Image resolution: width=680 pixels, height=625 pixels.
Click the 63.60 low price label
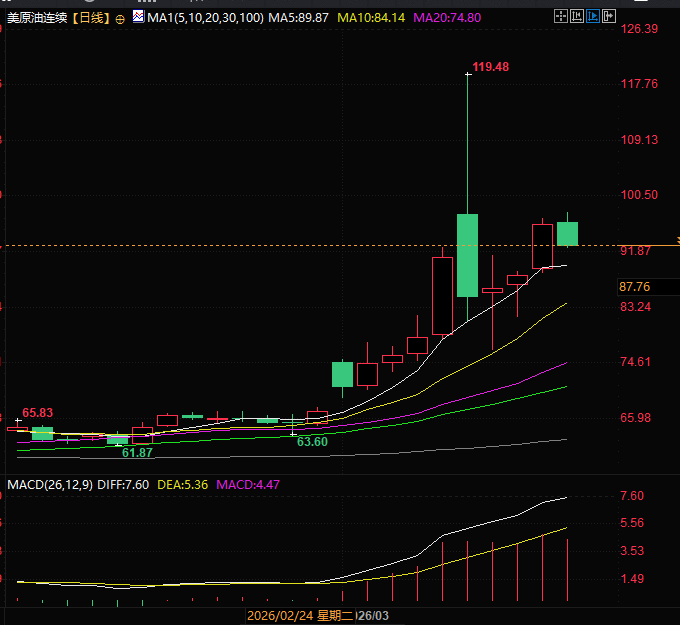pos(312,442)
